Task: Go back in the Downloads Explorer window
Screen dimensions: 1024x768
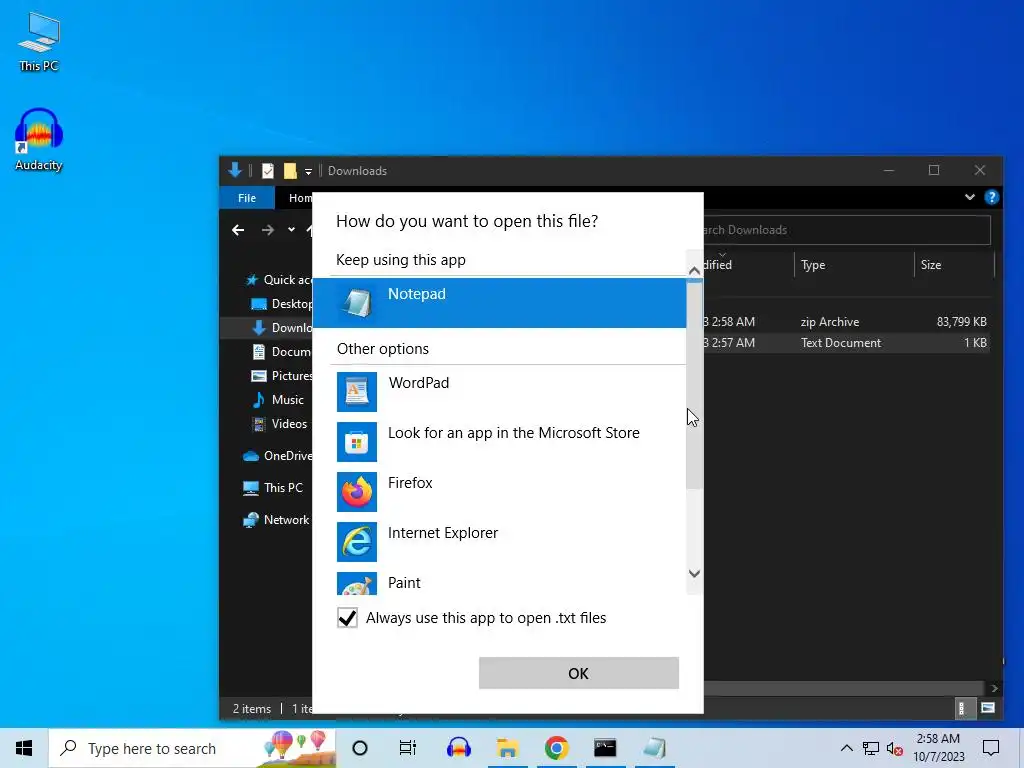Action: 238,230
